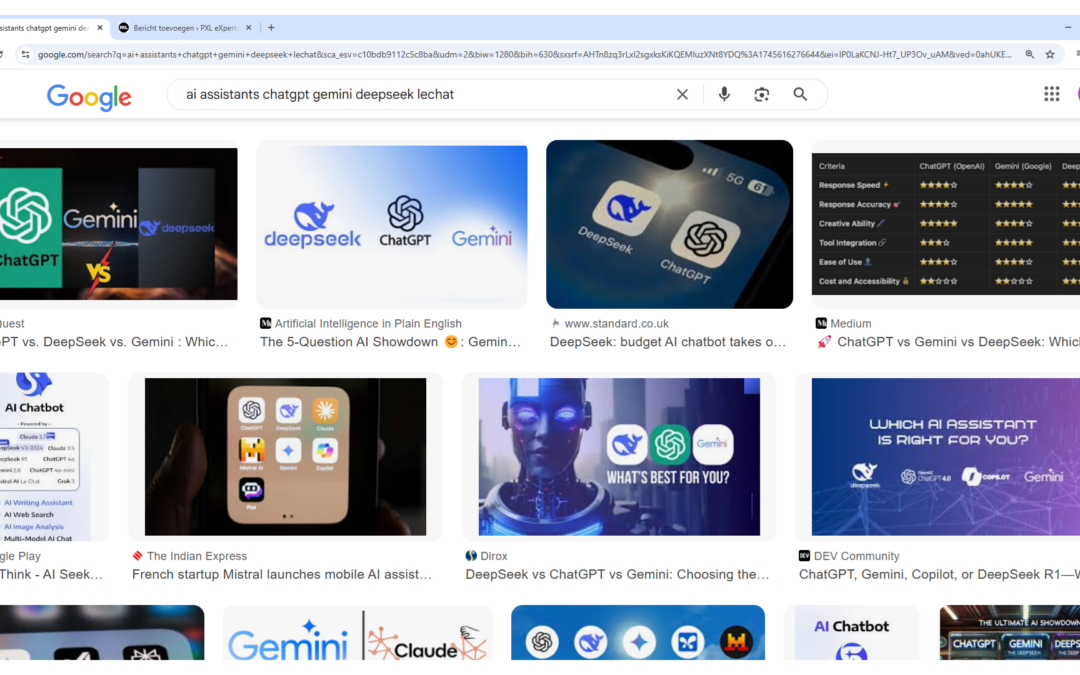Close the Bericht toevoegen tab
Viewport: 1080px width, 675px height.
coord(248,28)
